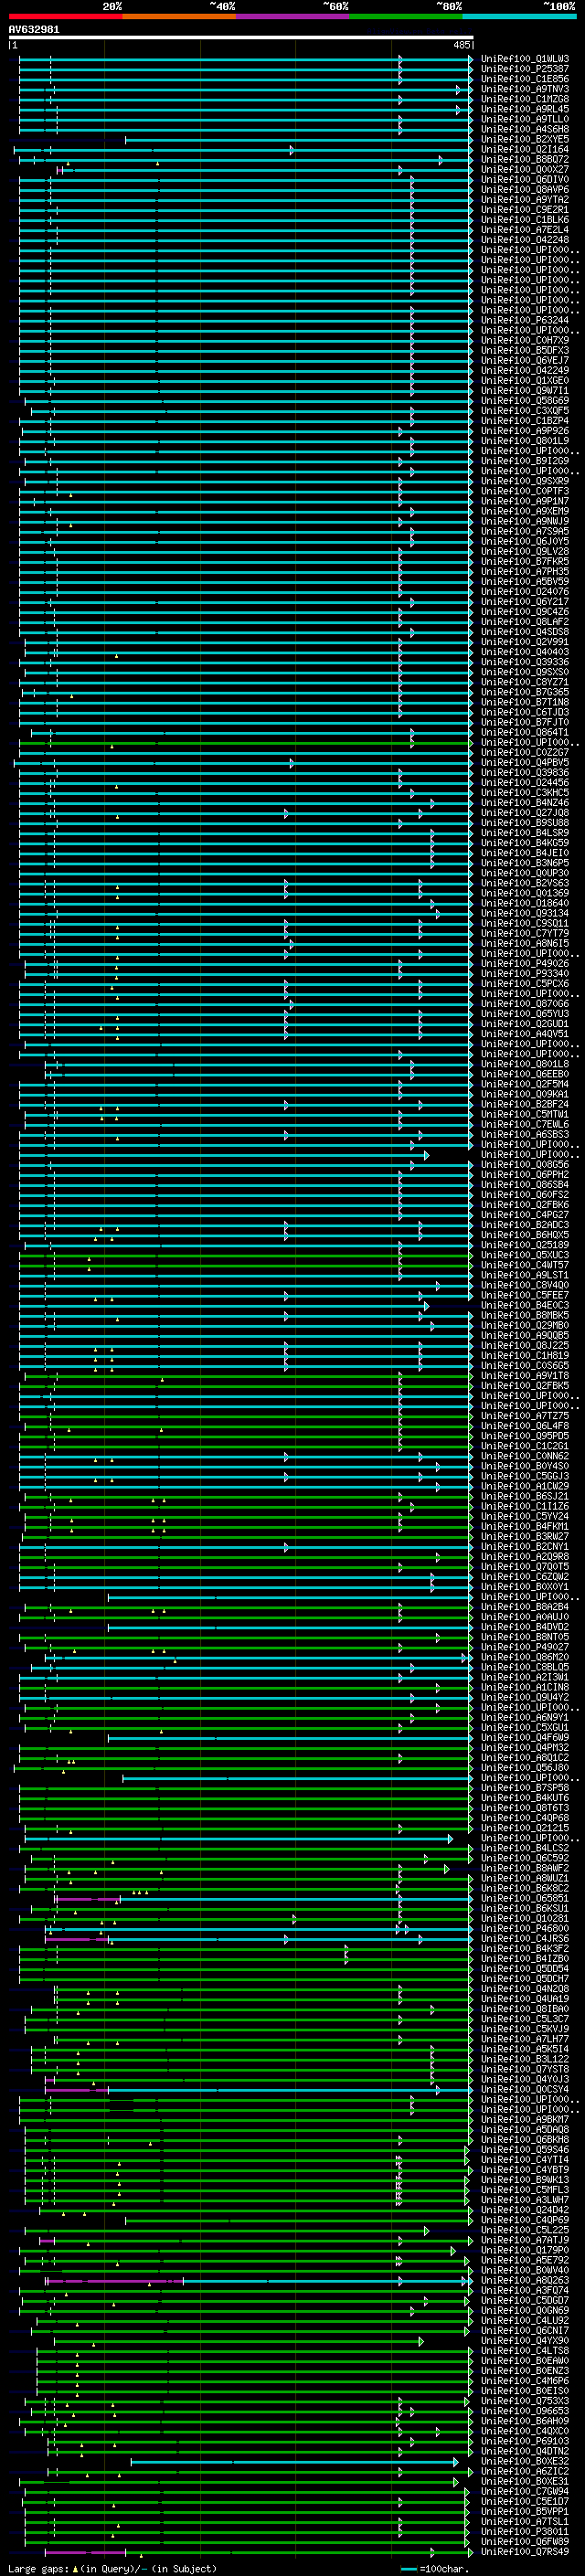The width and height of the screenshot is (585, 2576).
Task: Select the UniRef100_A8Q263 label
Action: (x=525, y=2280)
